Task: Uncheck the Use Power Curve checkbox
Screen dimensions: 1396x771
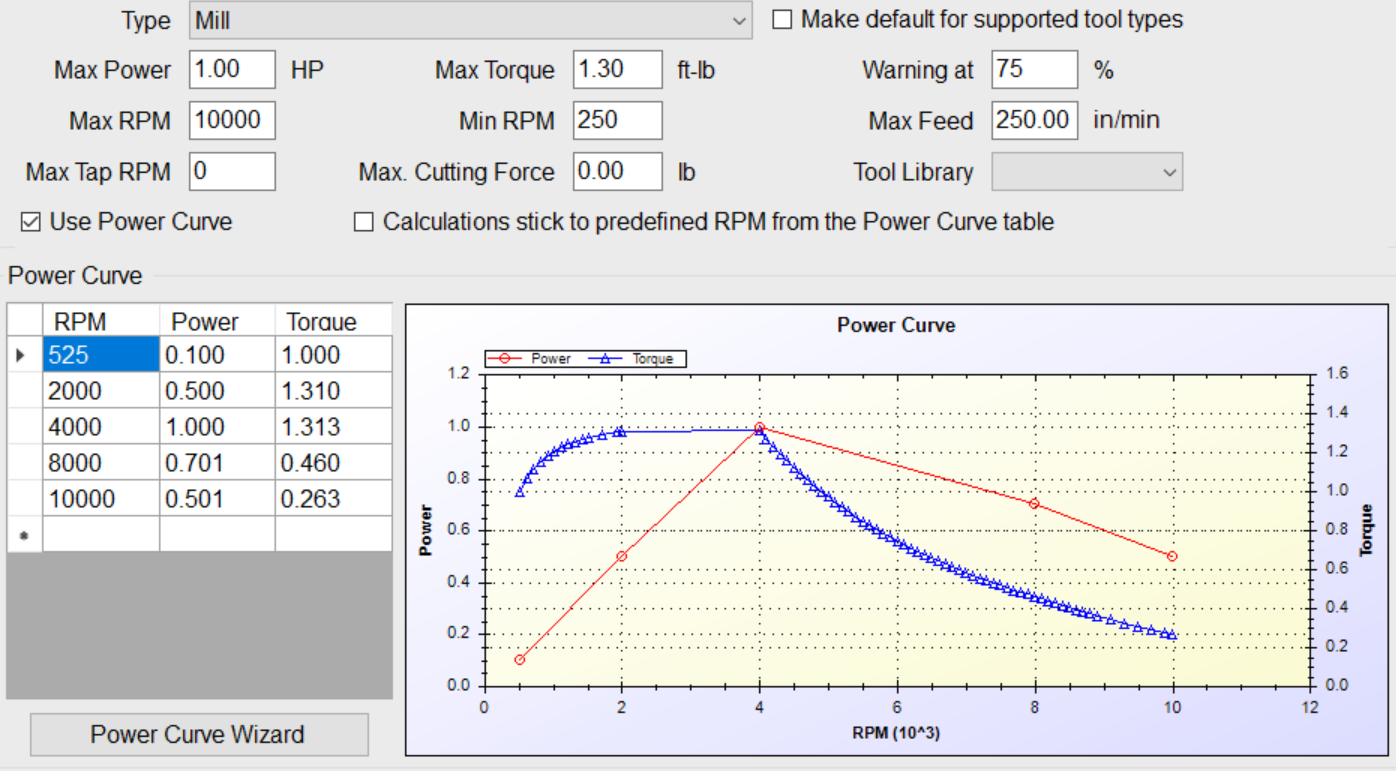Action: click(x=31, y=222)
